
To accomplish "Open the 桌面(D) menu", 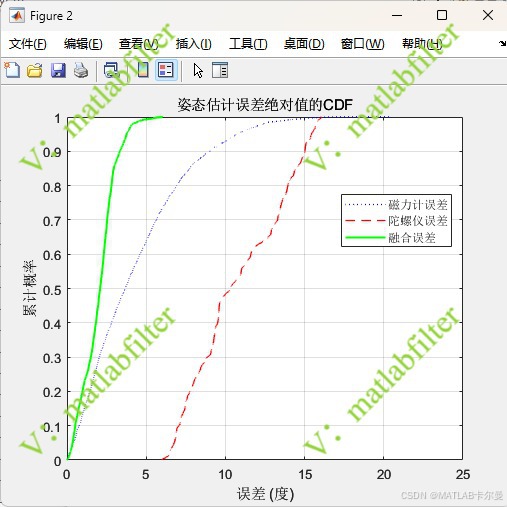I will click(304, 44).
